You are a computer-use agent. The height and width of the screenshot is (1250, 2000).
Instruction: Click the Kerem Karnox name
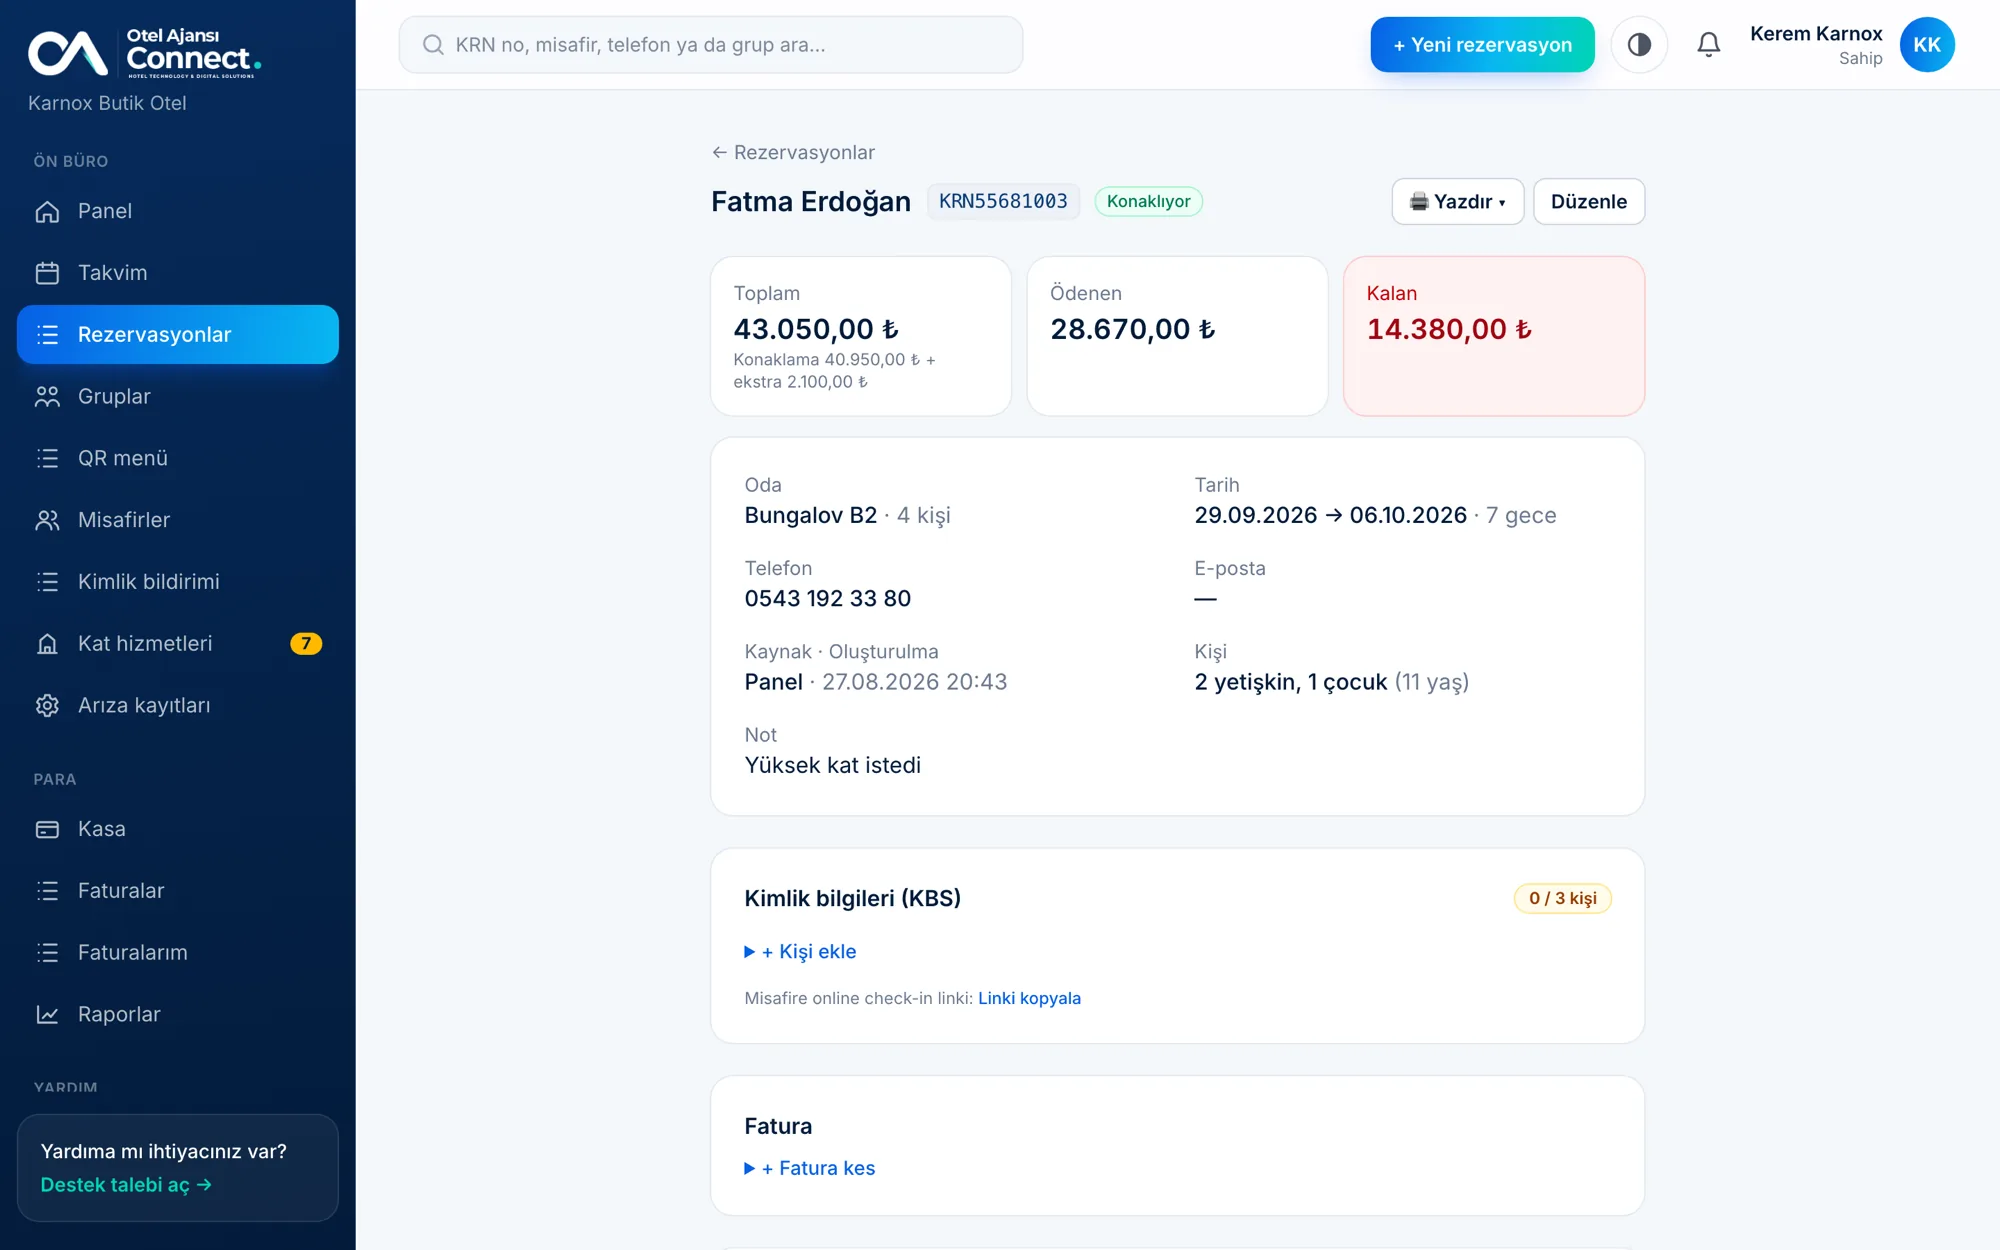click(x=1816, y=34)
